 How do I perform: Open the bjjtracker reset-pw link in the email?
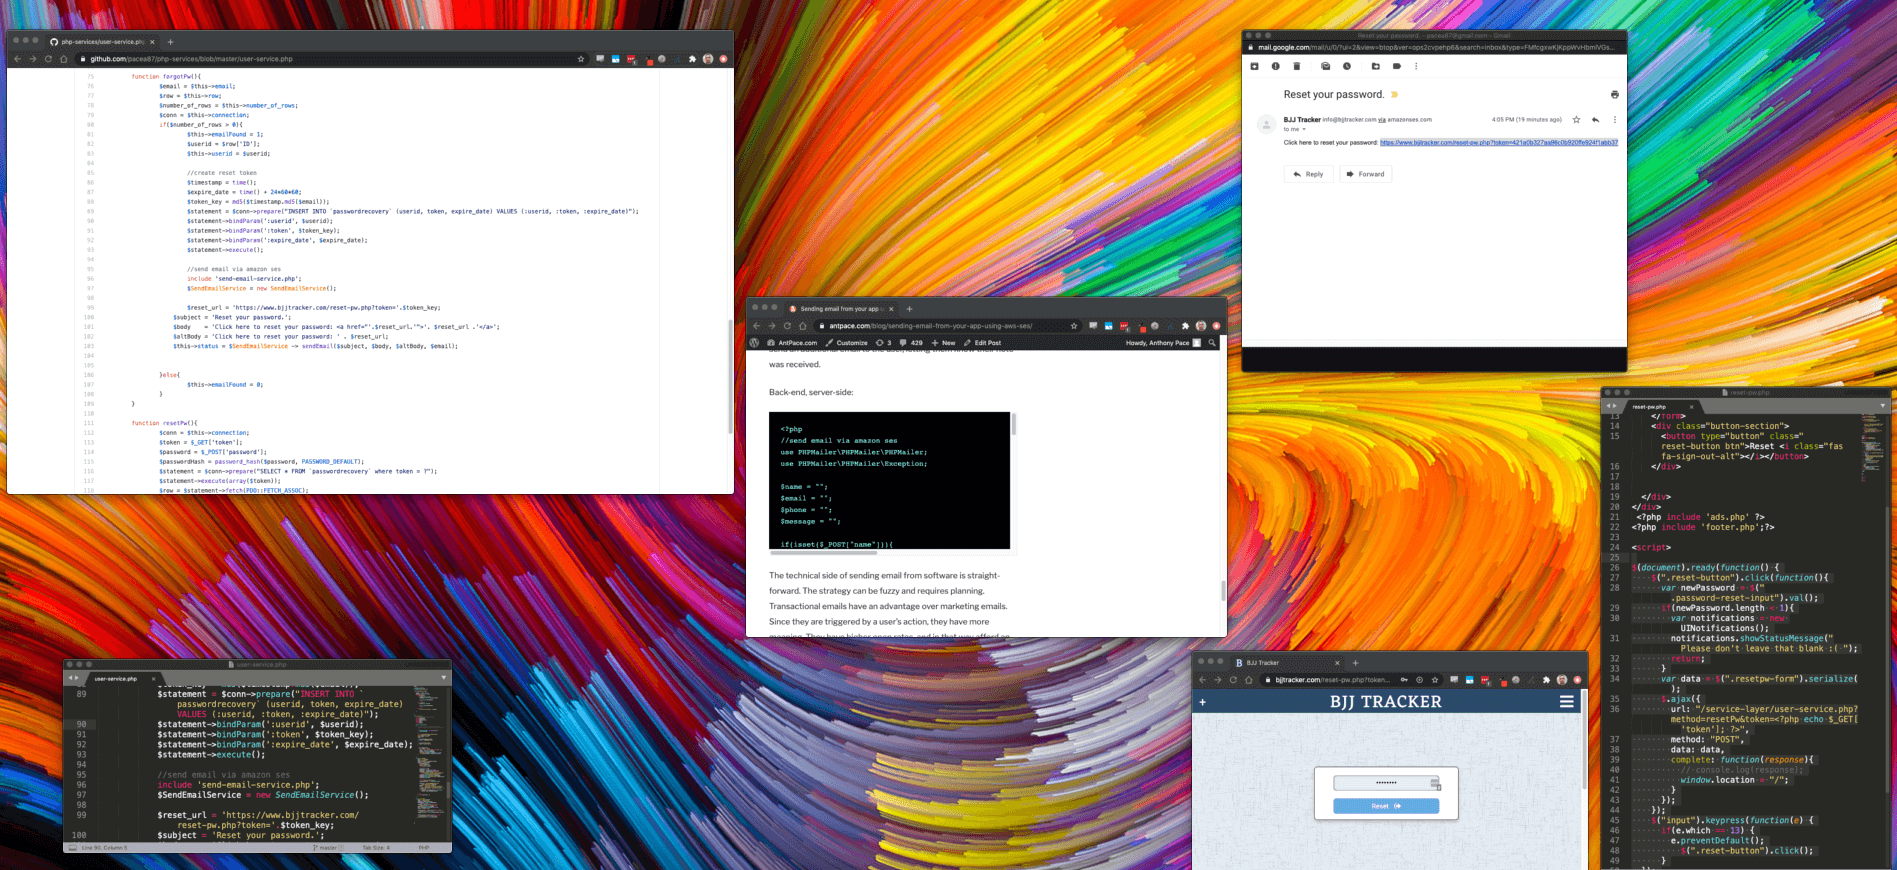1498,142
